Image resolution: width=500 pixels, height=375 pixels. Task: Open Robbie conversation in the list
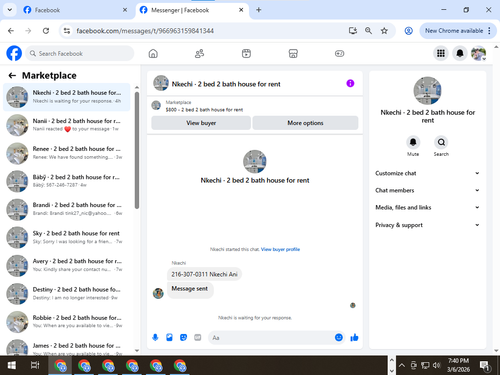tap(67, 322)
